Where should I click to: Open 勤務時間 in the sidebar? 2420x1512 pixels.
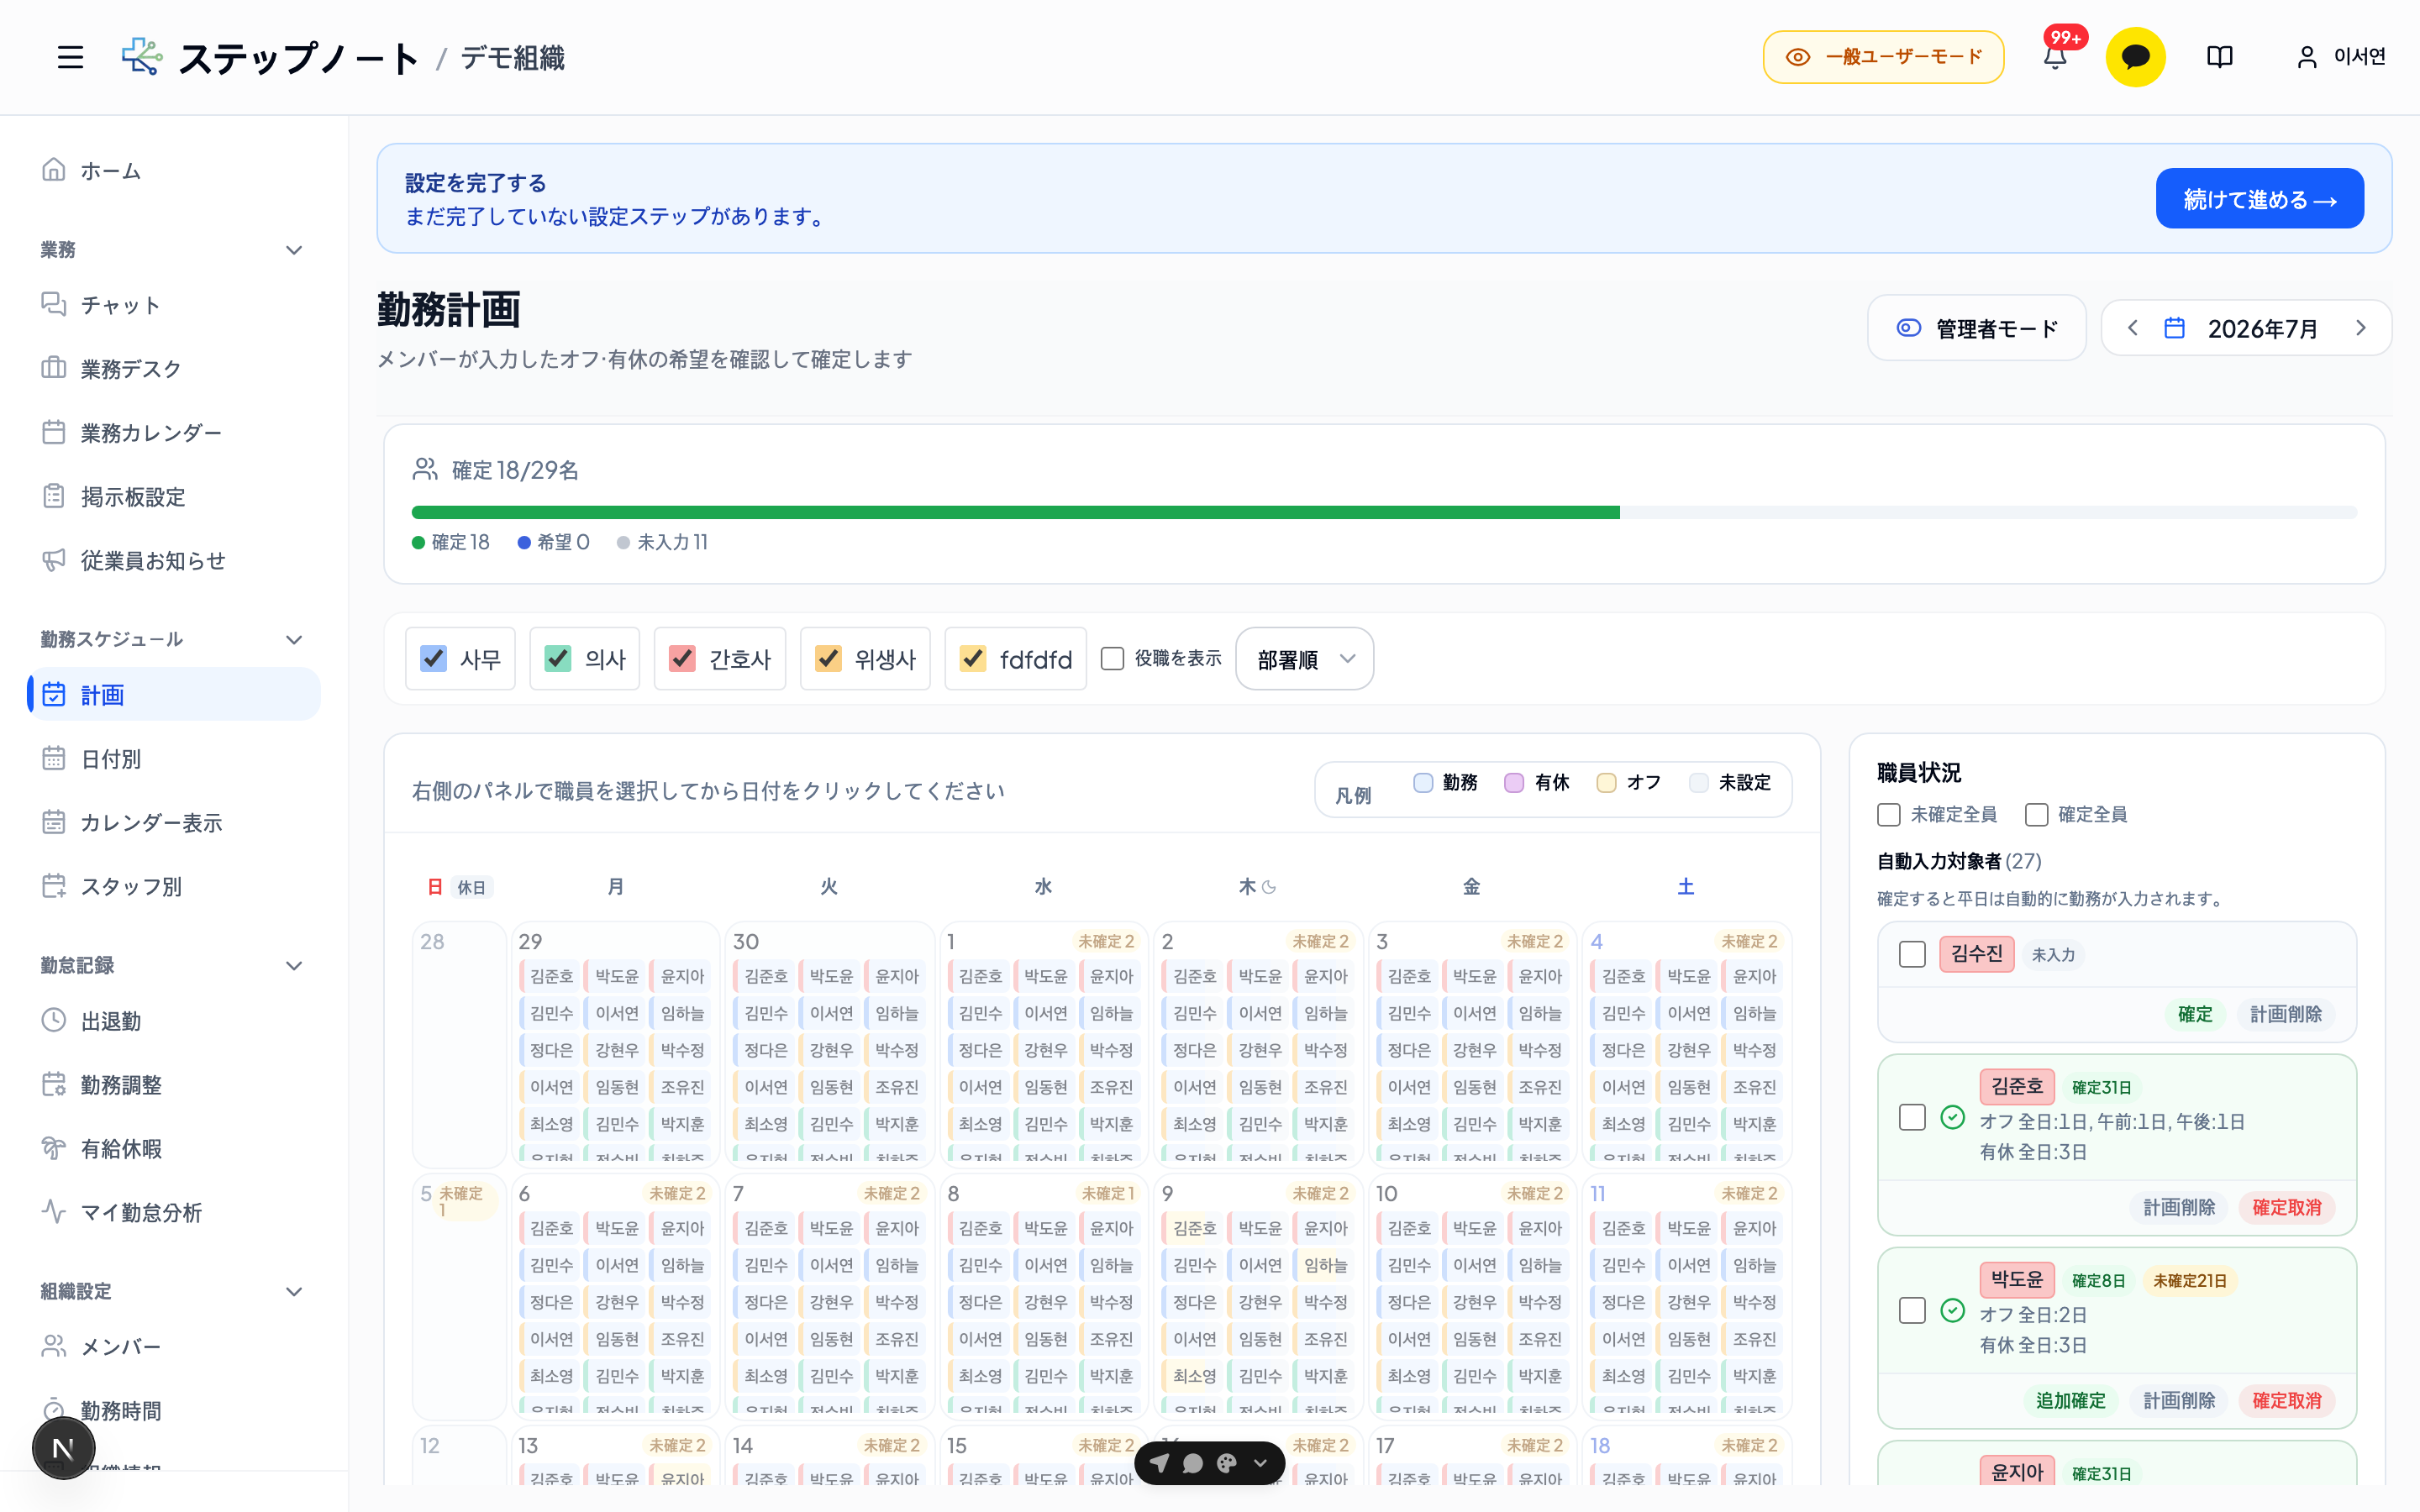175,1410
